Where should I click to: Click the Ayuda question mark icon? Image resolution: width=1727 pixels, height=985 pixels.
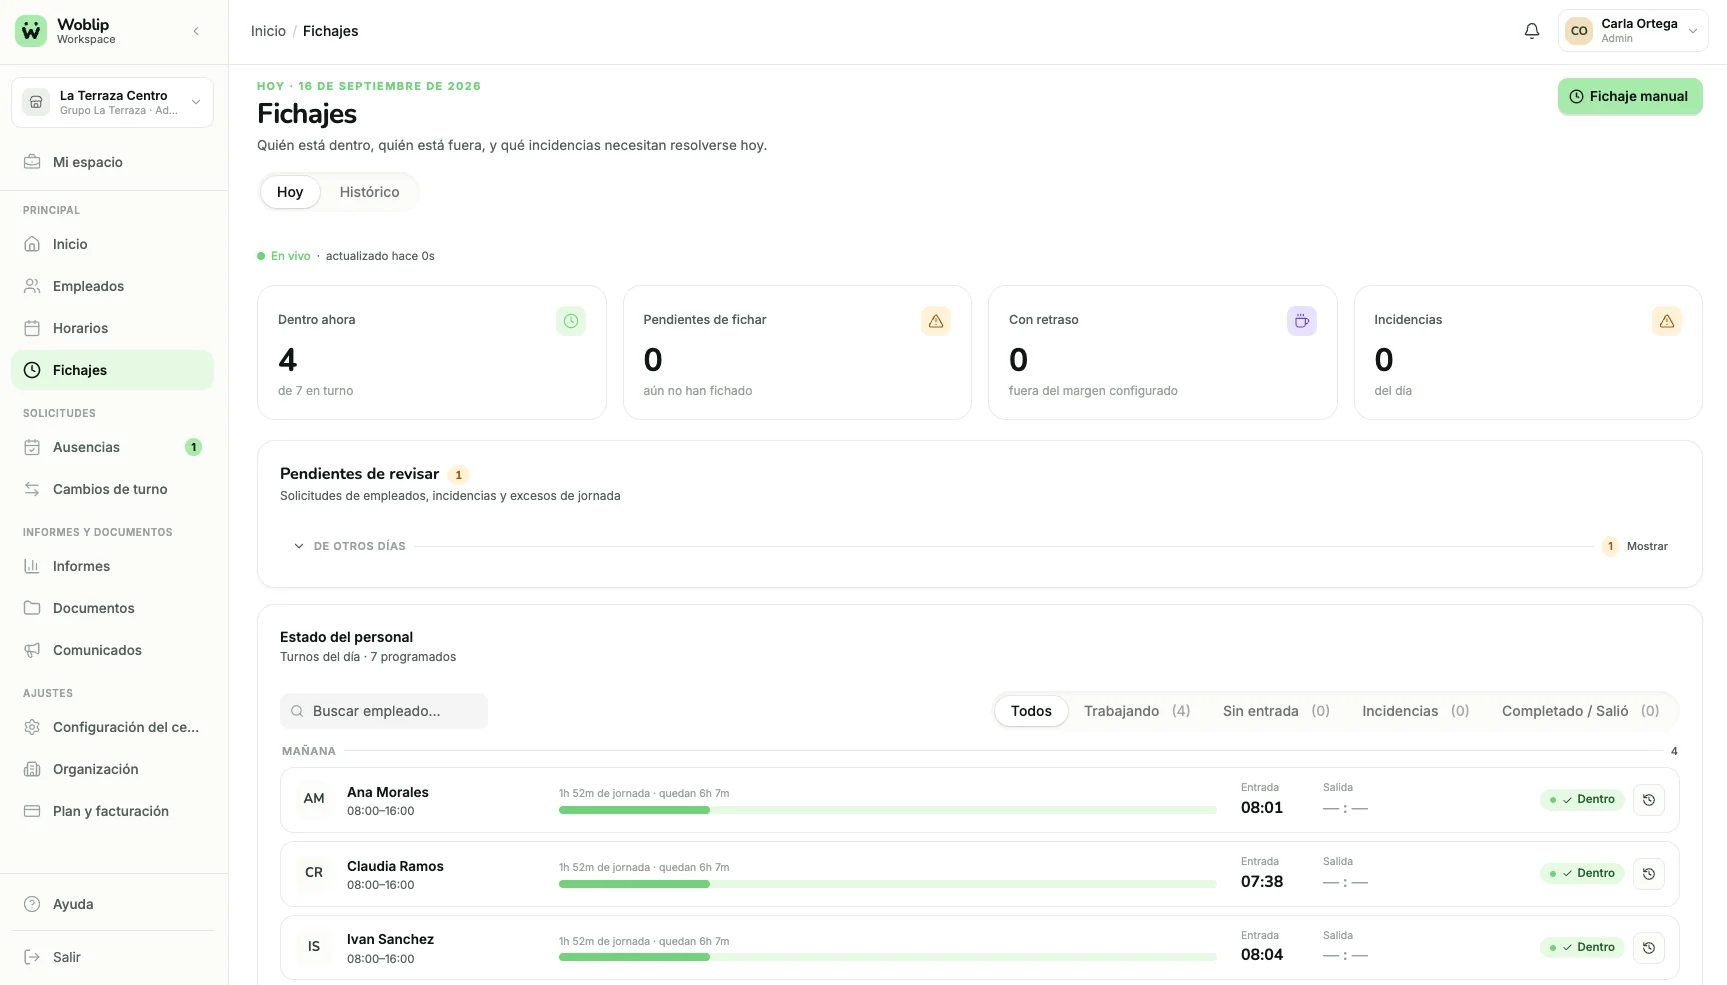tap(32, 904)
